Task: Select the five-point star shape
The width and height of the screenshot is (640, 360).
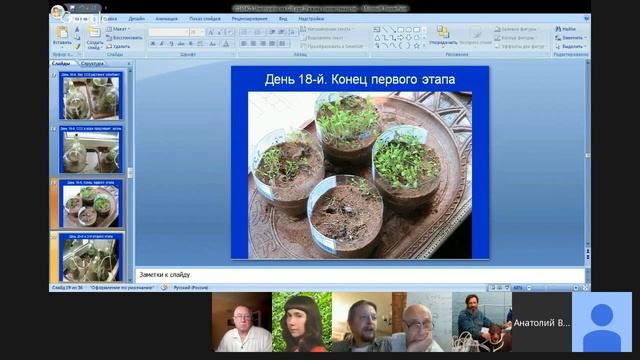Action: (x=416, y=46)
